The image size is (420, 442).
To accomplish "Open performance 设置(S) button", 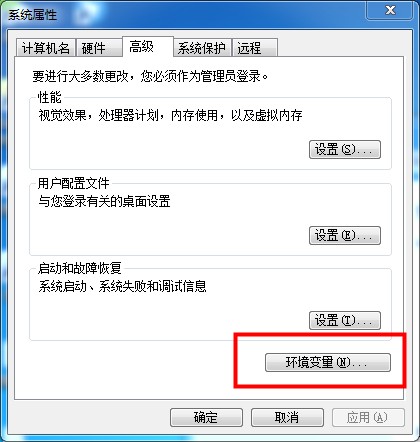I will 345,149.
